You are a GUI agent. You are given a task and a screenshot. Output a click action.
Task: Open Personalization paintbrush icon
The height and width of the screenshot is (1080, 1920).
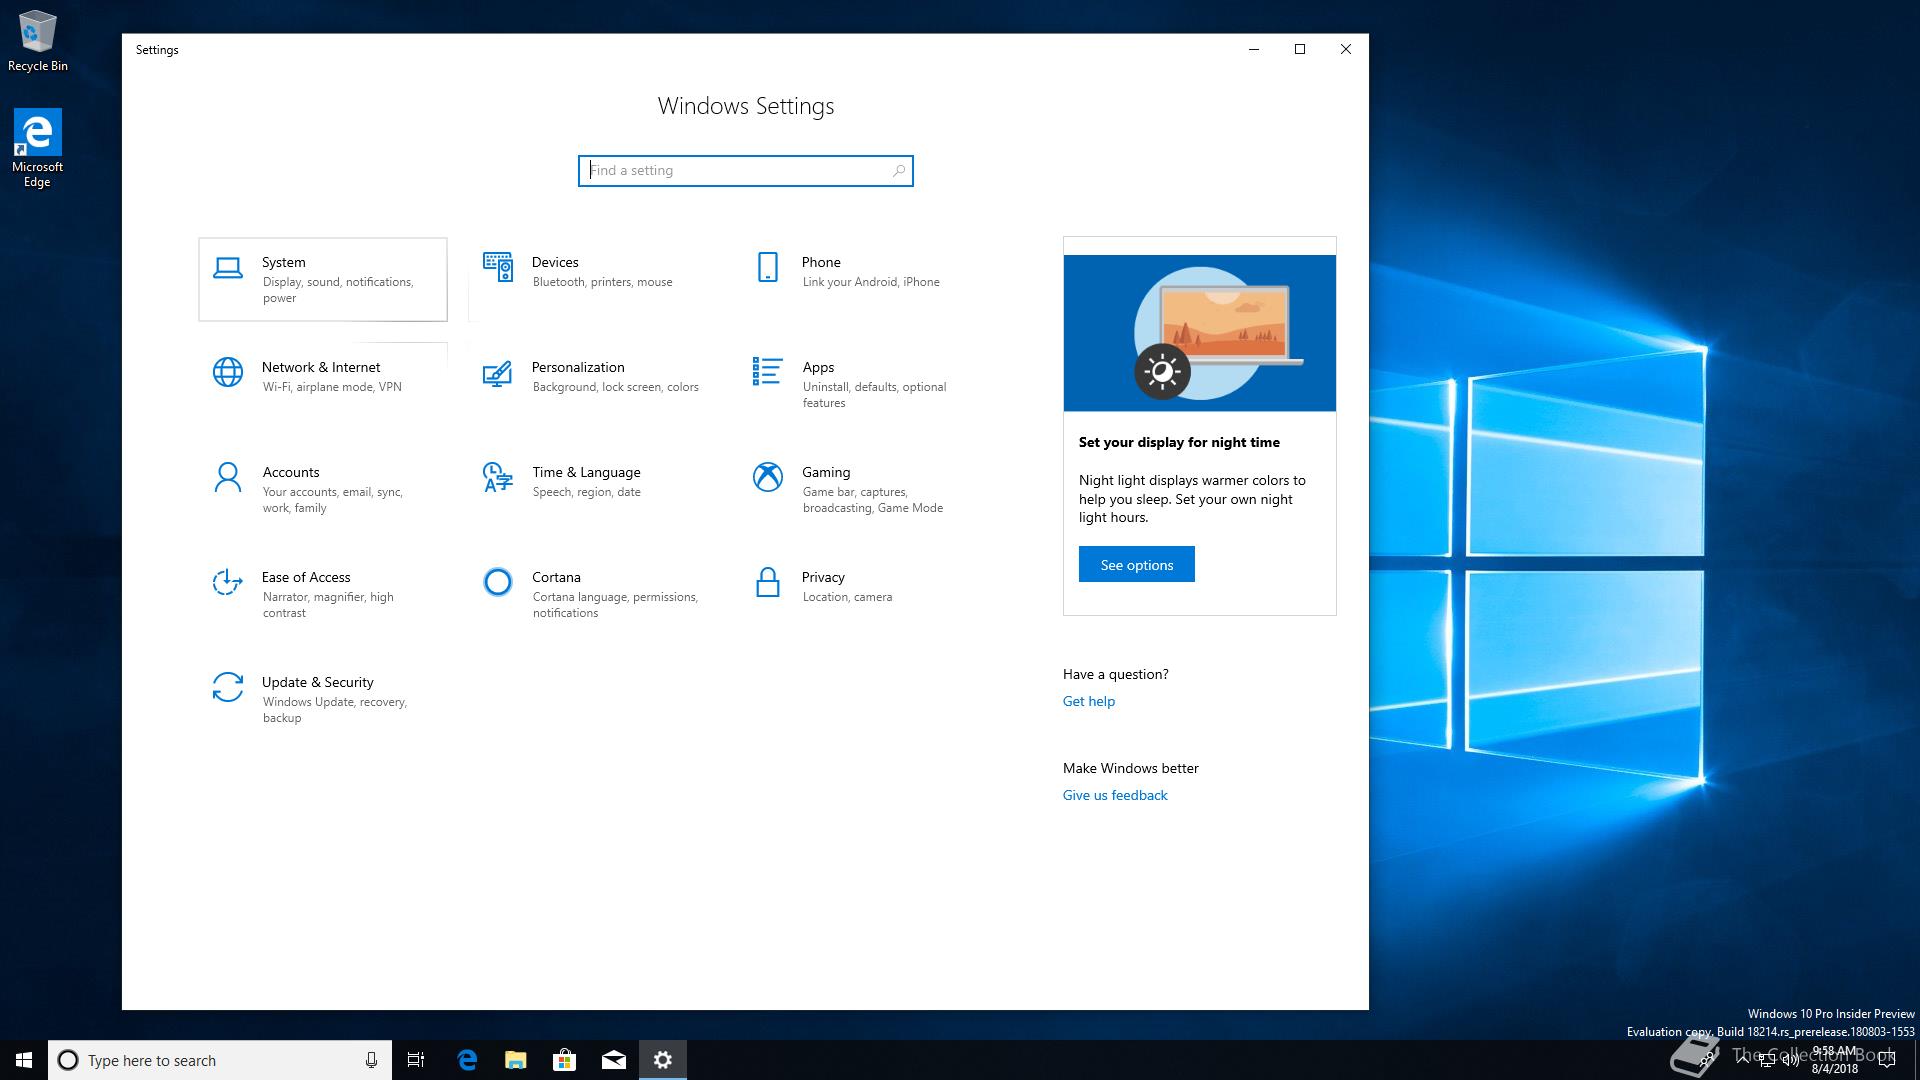(498, 373)
